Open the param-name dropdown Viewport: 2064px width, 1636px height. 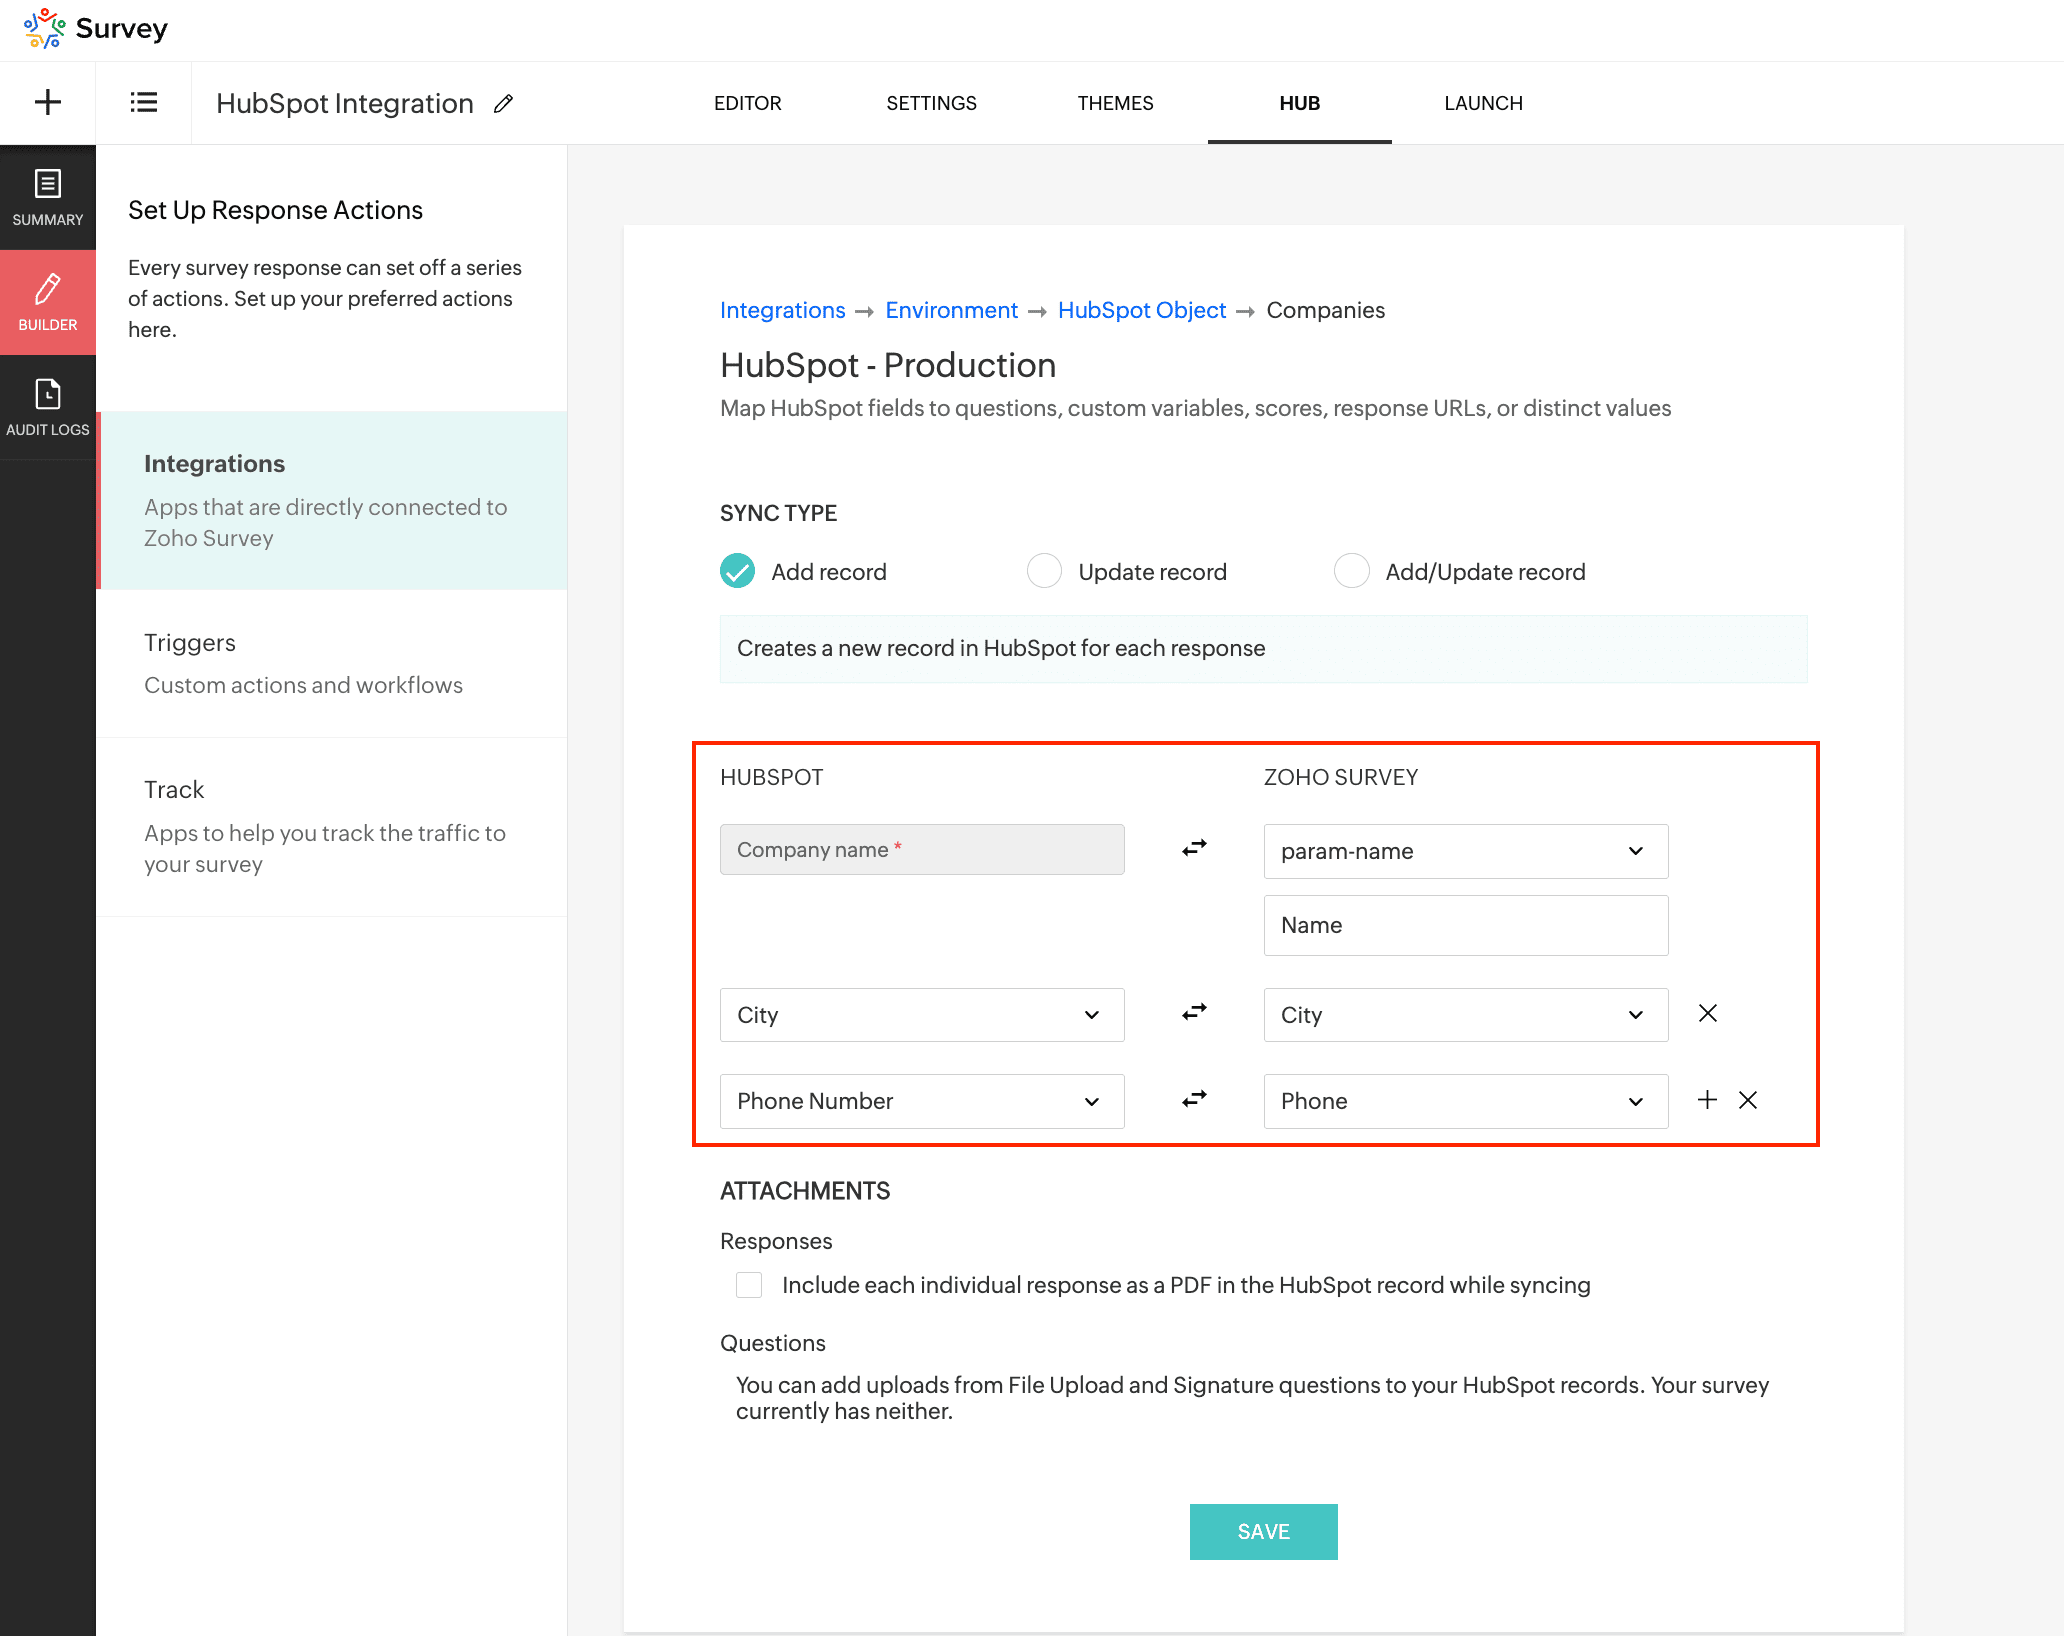1466,851
